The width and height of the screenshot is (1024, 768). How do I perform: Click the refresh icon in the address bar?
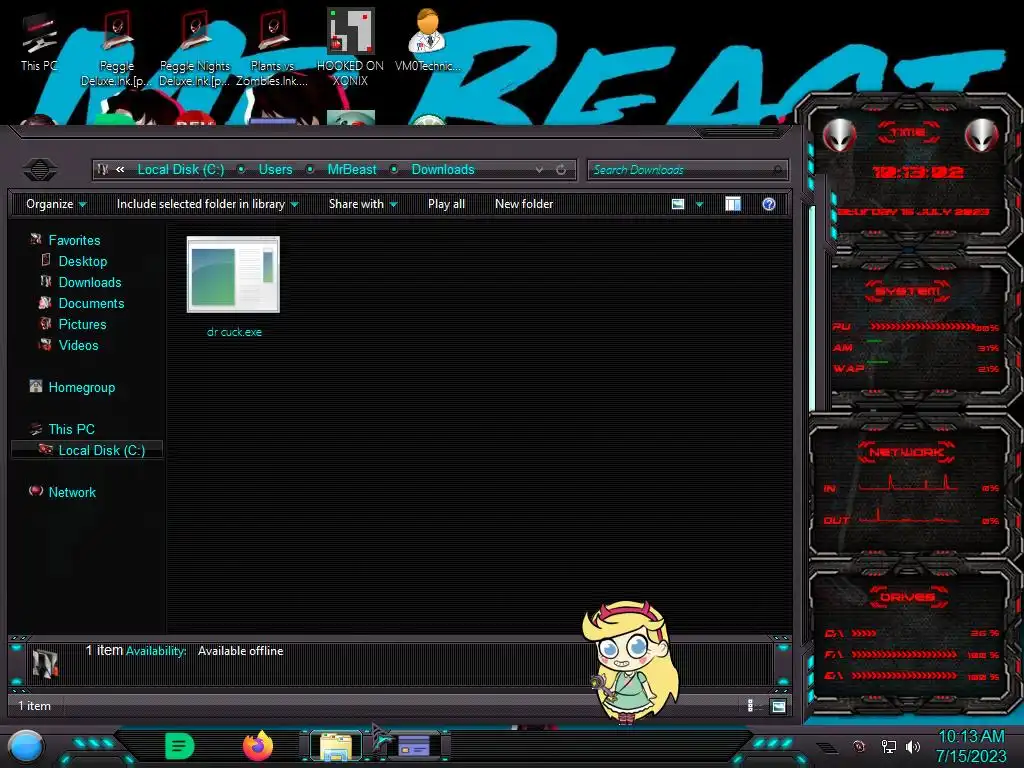click(x=561, y=170)
